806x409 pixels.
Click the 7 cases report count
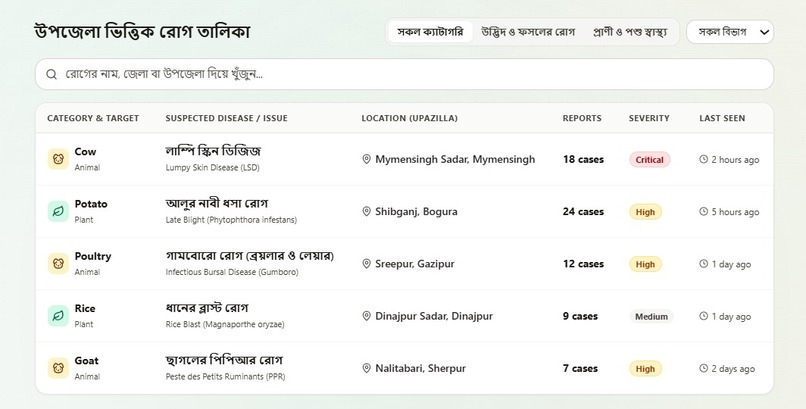tap(580, 368)
